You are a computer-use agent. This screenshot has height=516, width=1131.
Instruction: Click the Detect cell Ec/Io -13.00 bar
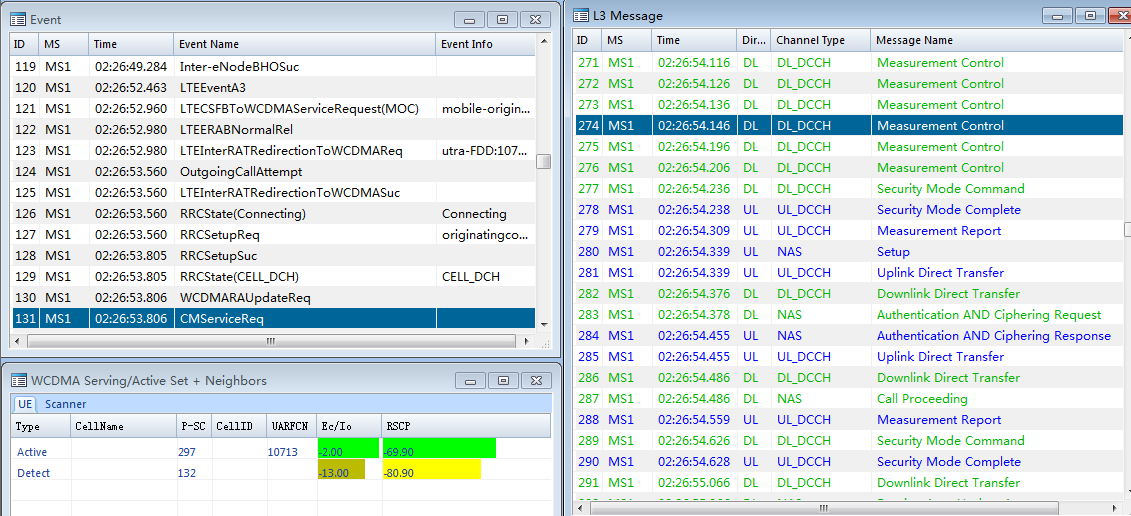(340, 469)
